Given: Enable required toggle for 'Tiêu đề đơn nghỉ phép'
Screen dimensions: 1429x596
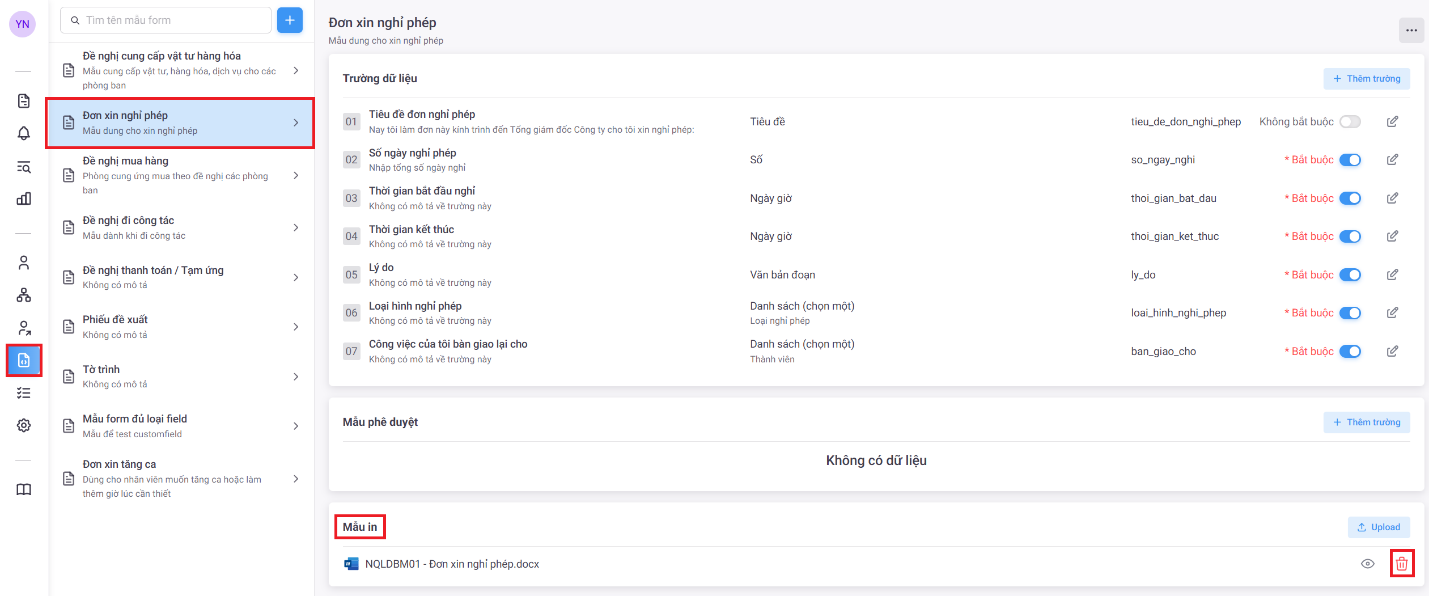Looking at the screenshot, I should [1350, 122].
